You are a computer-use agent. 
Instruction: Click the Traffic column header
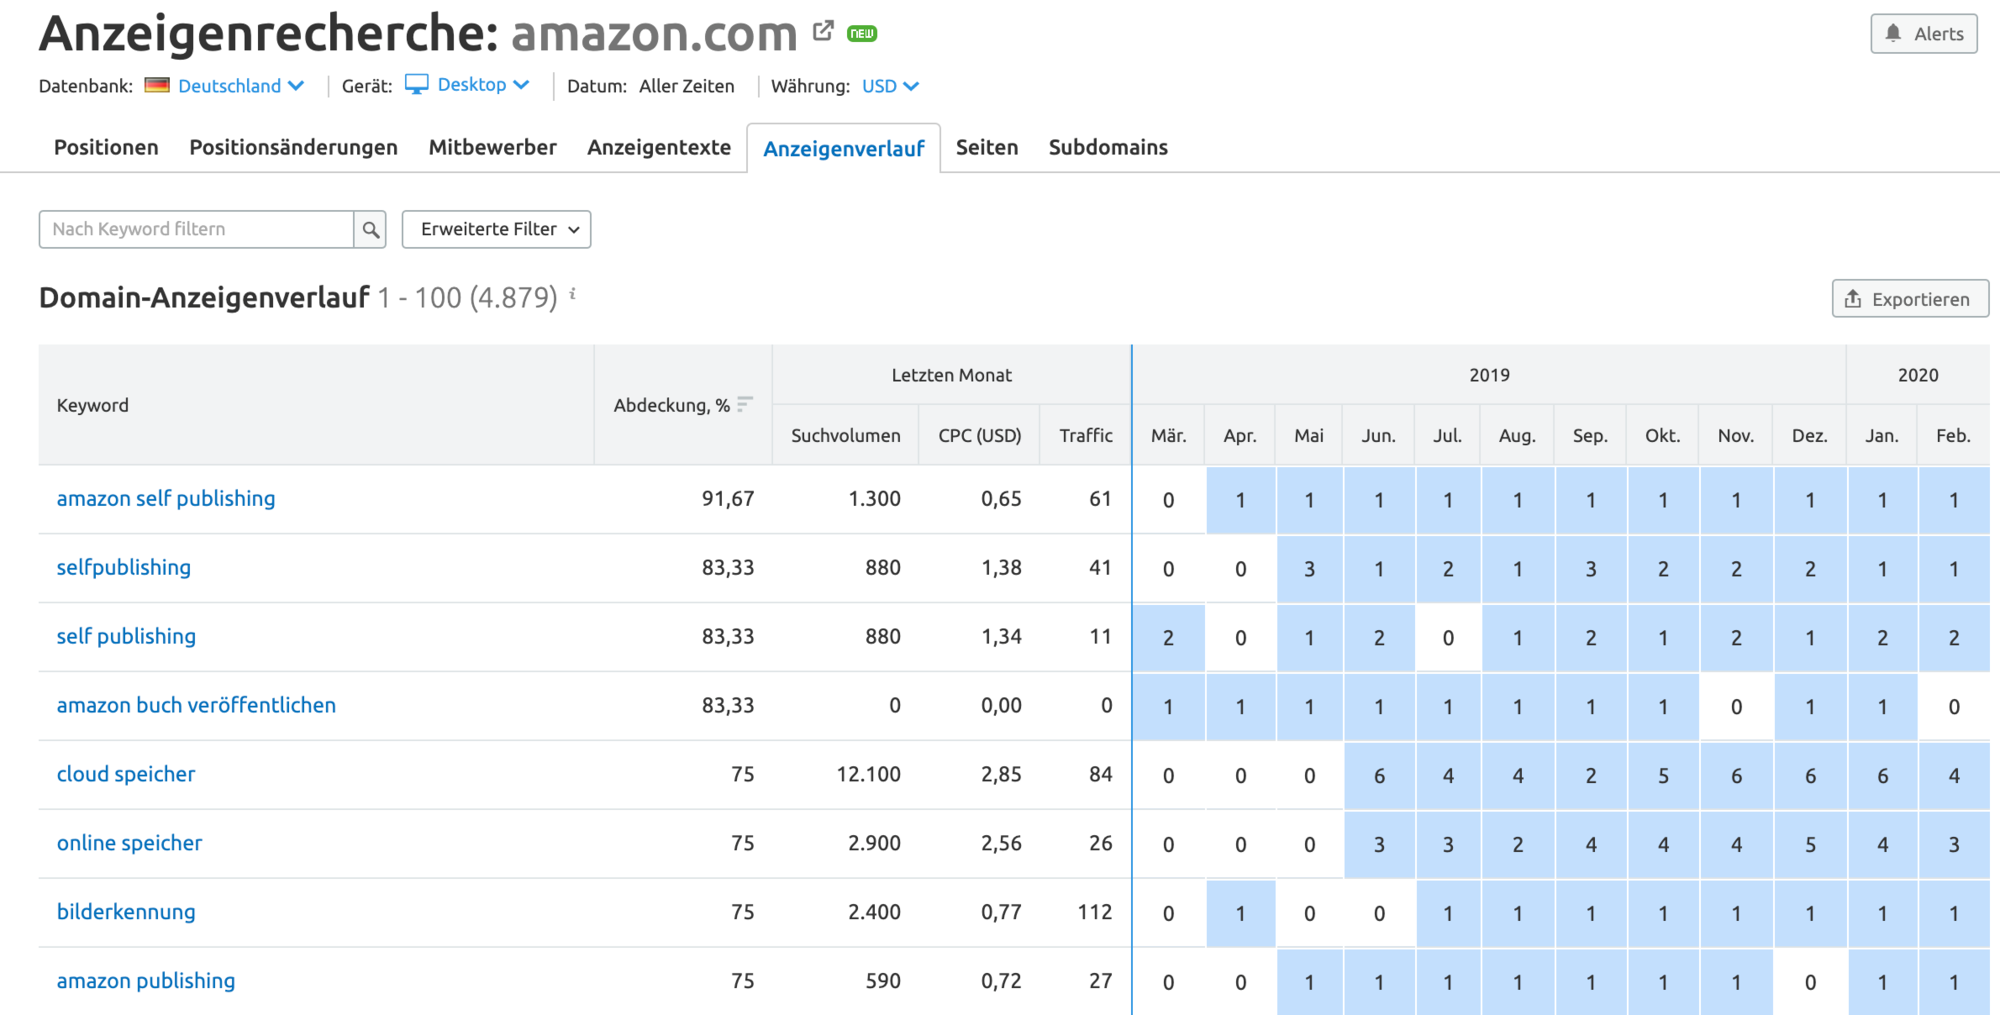click(x=1086, y=435)
